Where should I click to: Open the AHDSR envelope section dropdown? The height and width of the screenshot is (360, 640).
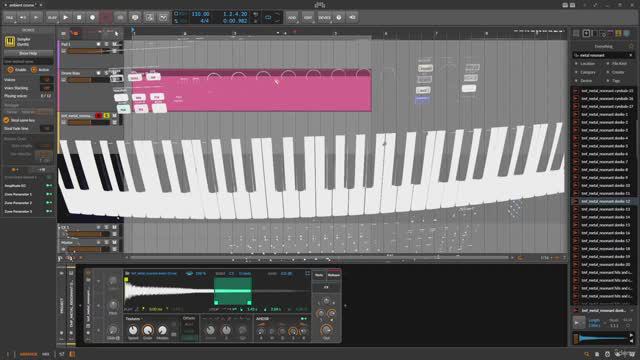coord(263,319)
